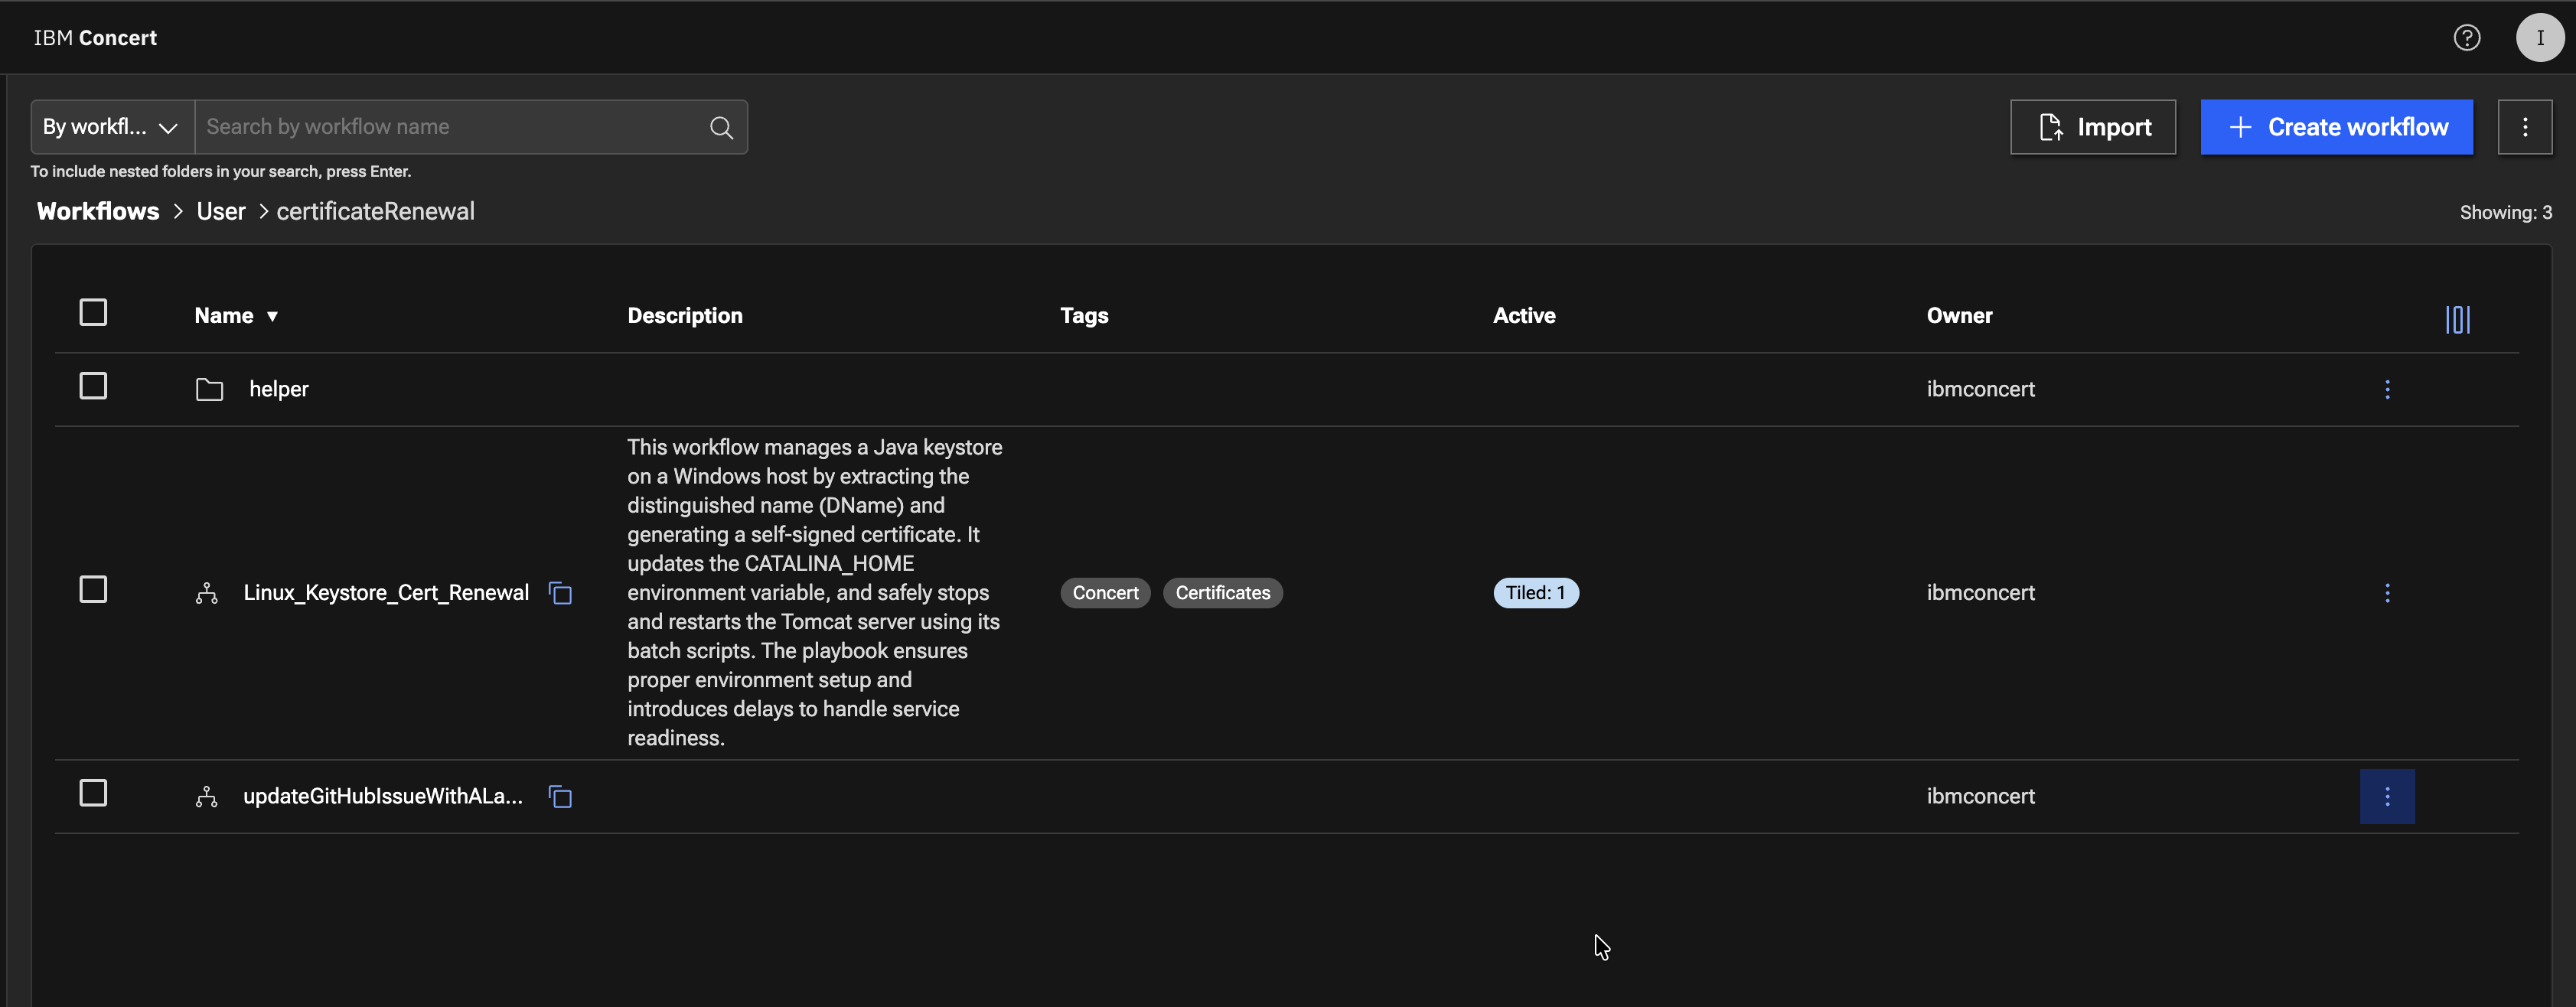The image size is (2576, 1007).
Task: Navigate to User breadcrumb
Action: point(220,211)
